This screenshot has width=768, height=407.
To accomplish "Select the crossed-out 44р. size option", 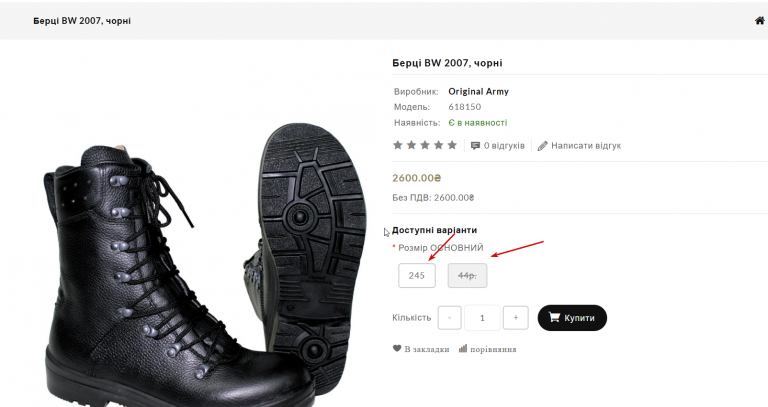I will click(x=467, y=275).
